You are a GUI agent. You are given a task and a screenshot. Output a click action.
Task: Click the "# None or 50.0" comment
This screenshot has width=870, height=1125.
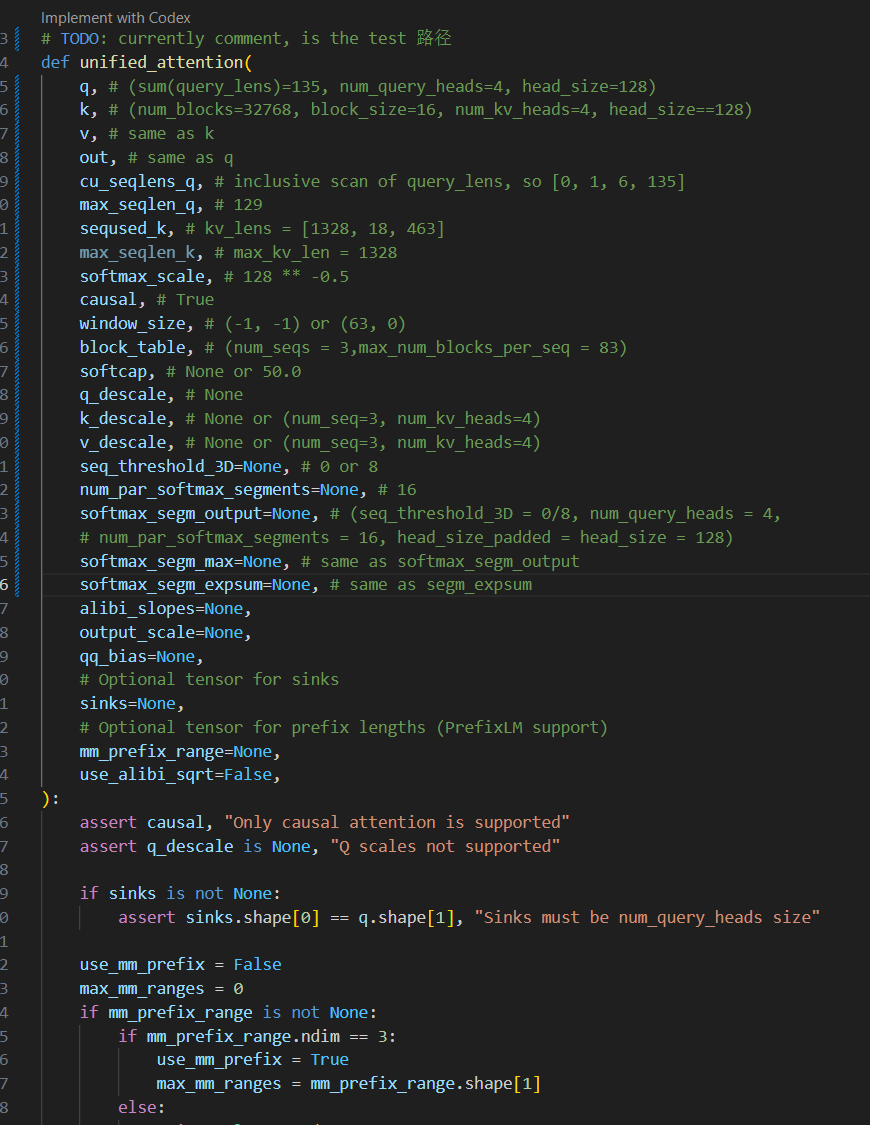point(233,372)
